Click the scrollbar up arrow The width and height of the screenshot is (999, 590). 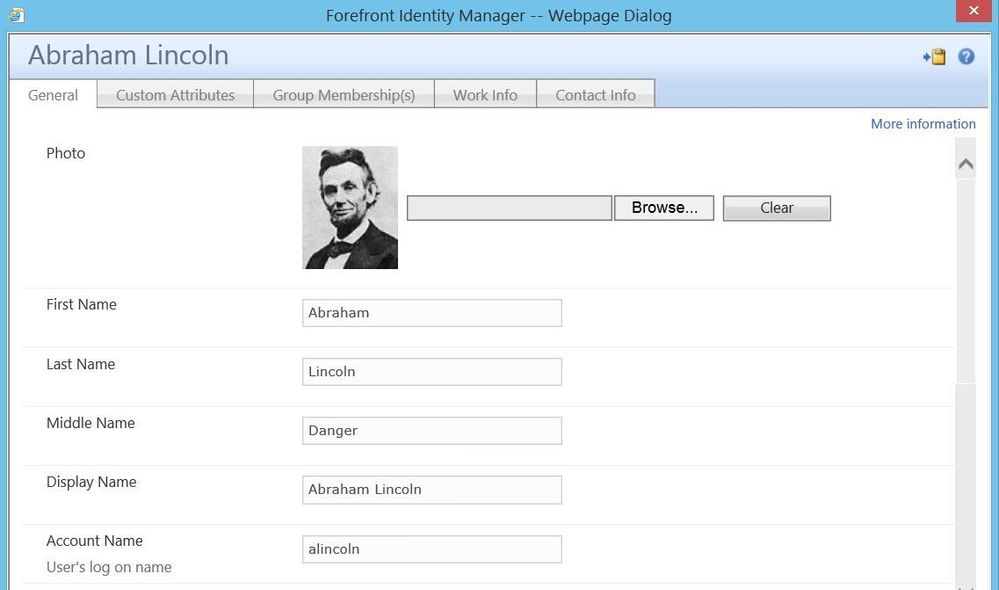pyautogui.click(x=966, y=164)
